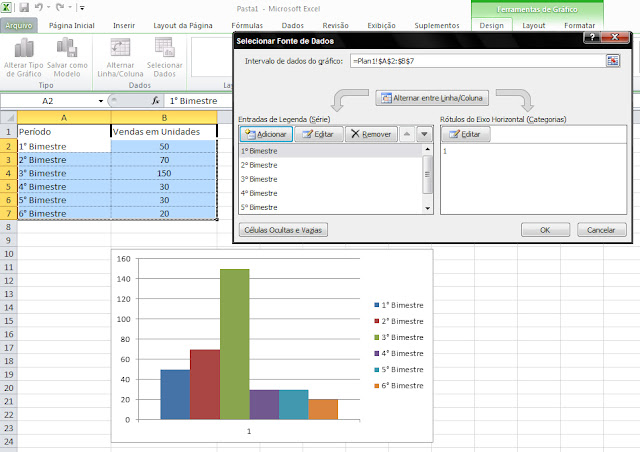Click the formula bar showing 1° Bimestre
The image size is (640, 452).
(x=198, y=101)
